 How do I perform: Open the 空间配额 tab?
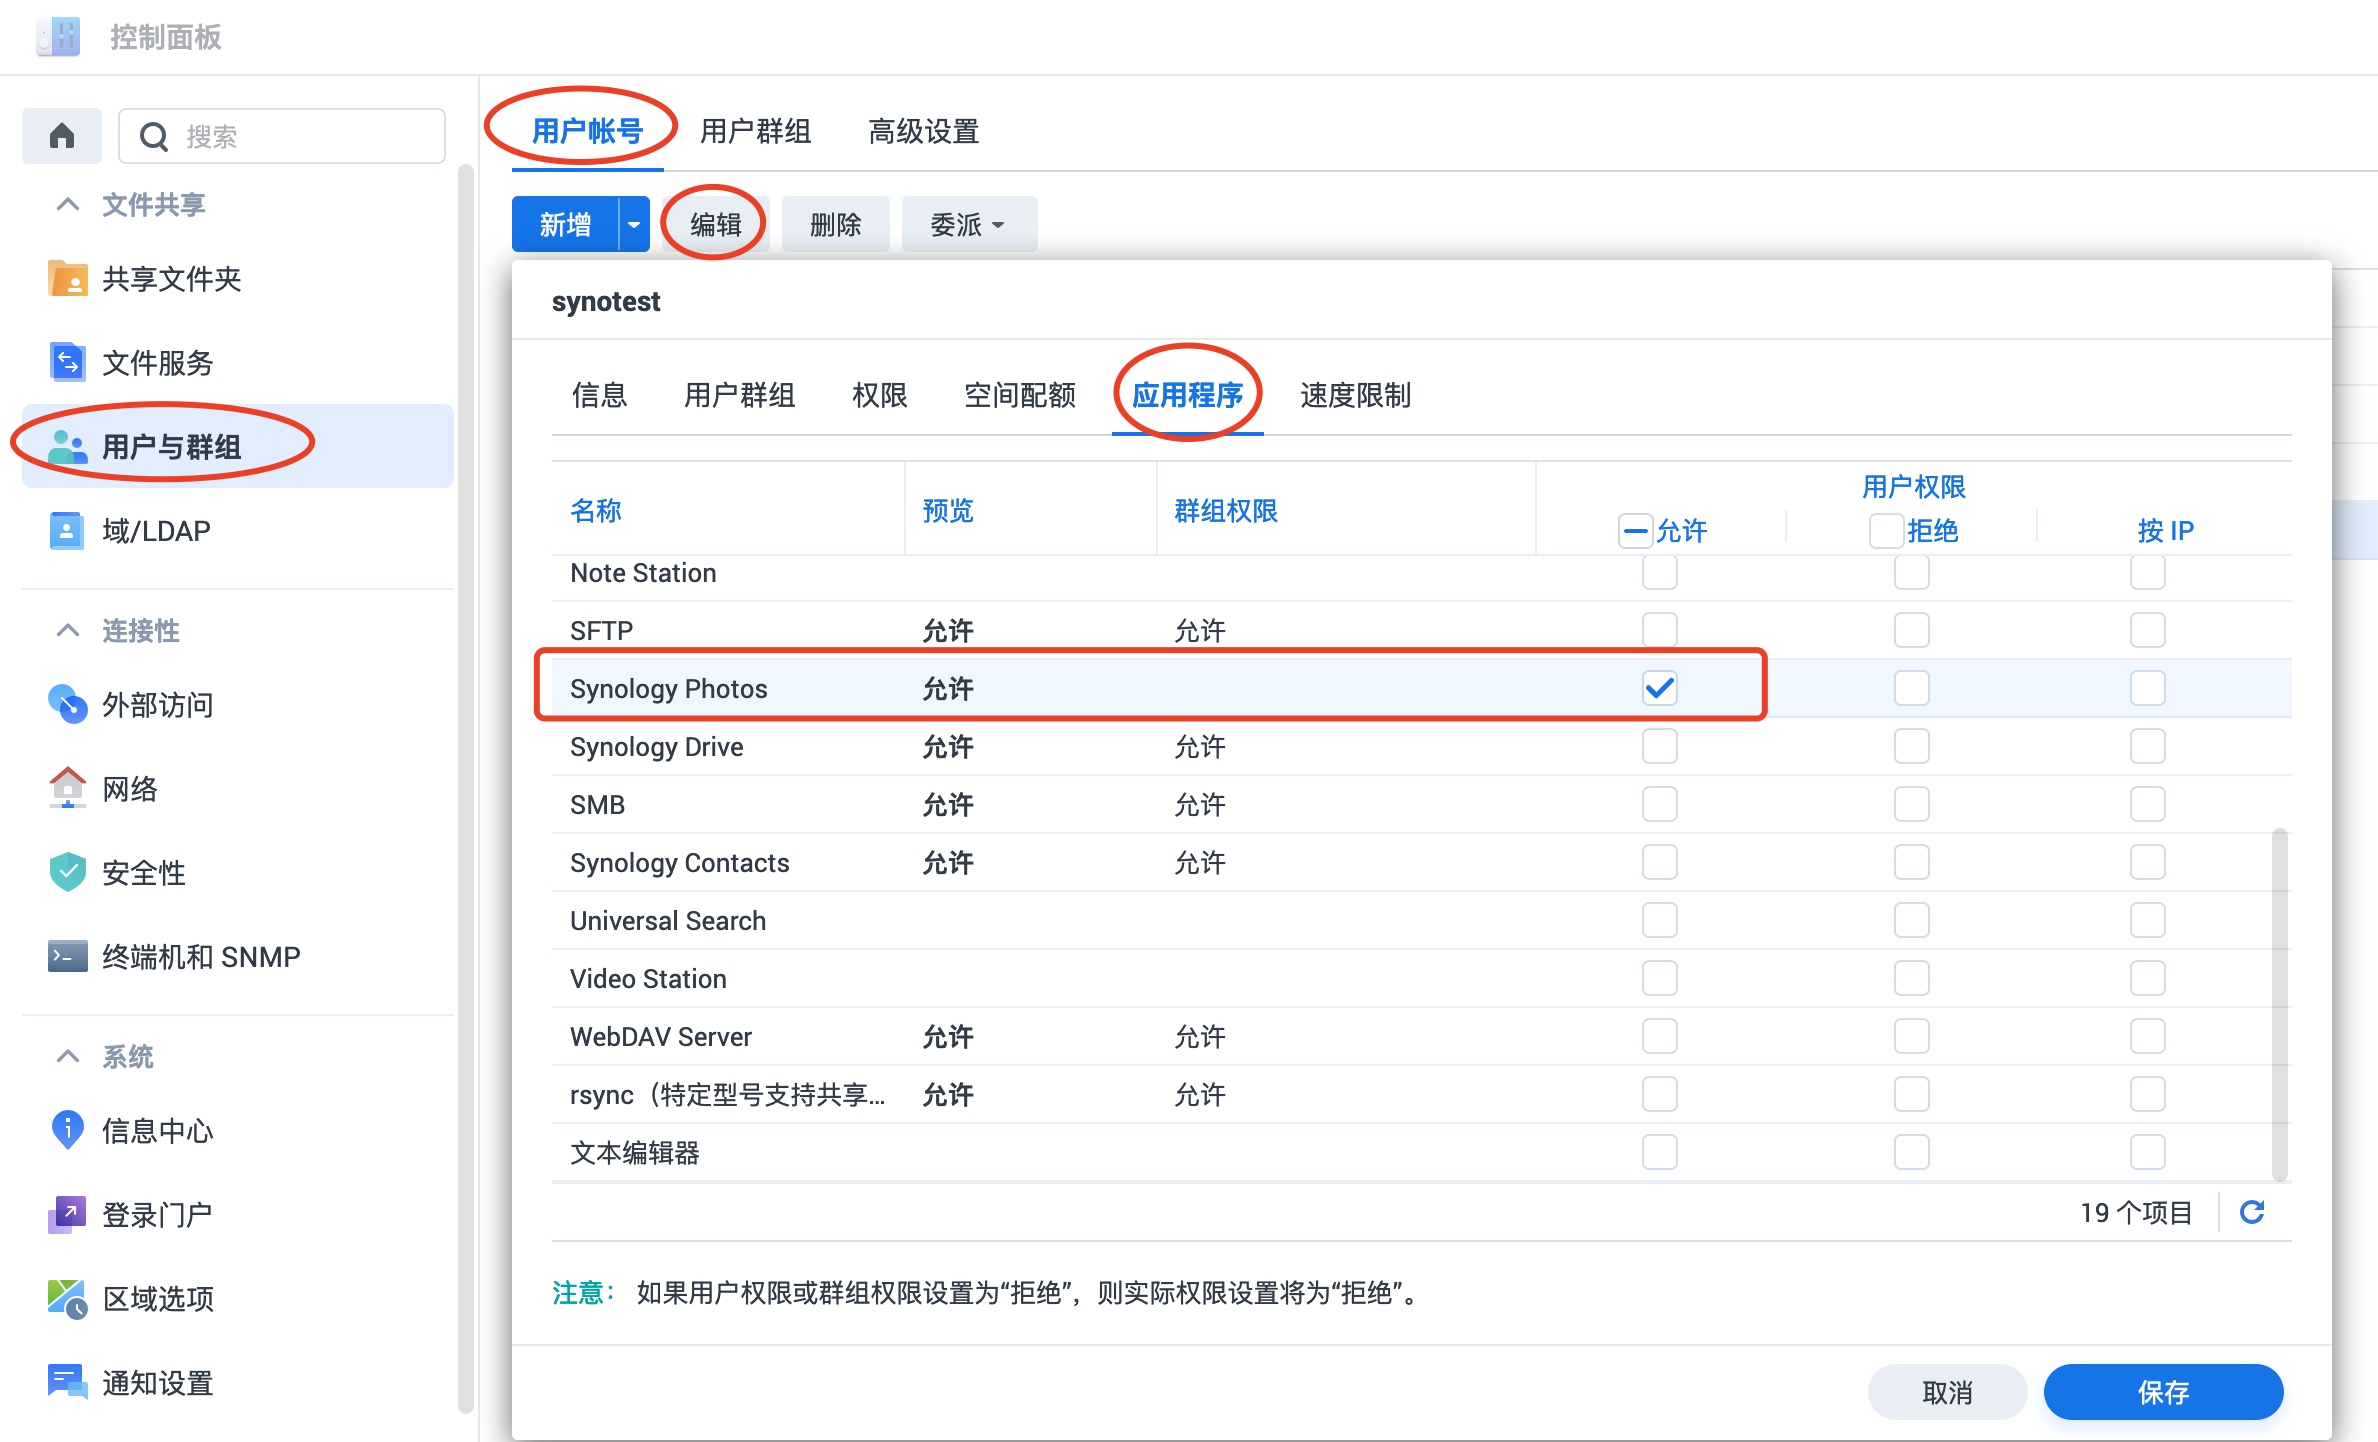(x=1020, y=395)
